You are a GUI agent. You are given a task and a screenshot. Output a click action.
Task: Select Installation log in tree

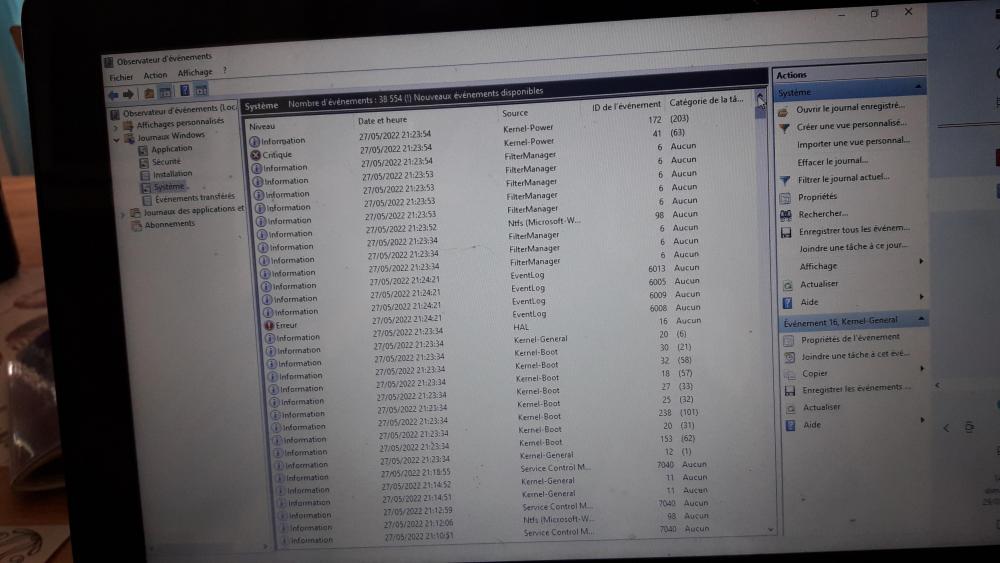click(172, 174)
